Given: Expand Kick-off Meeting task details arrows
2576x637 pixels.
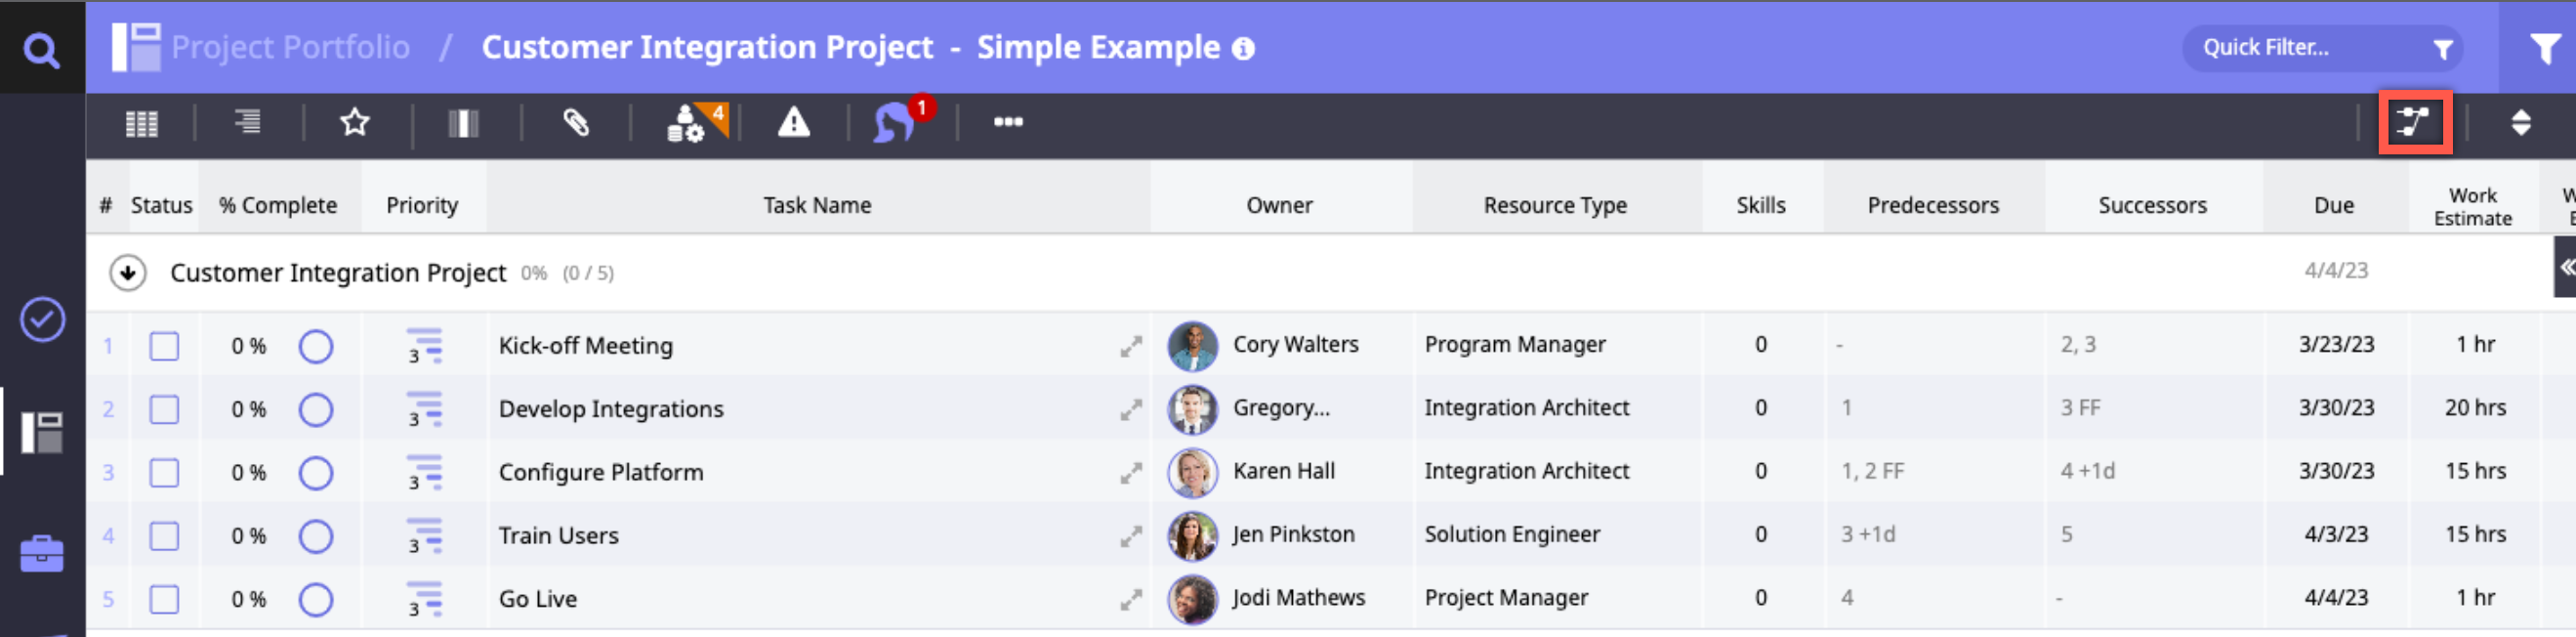Looking at the screenshot, I should pyautogui.click(x=1131, y=346).
